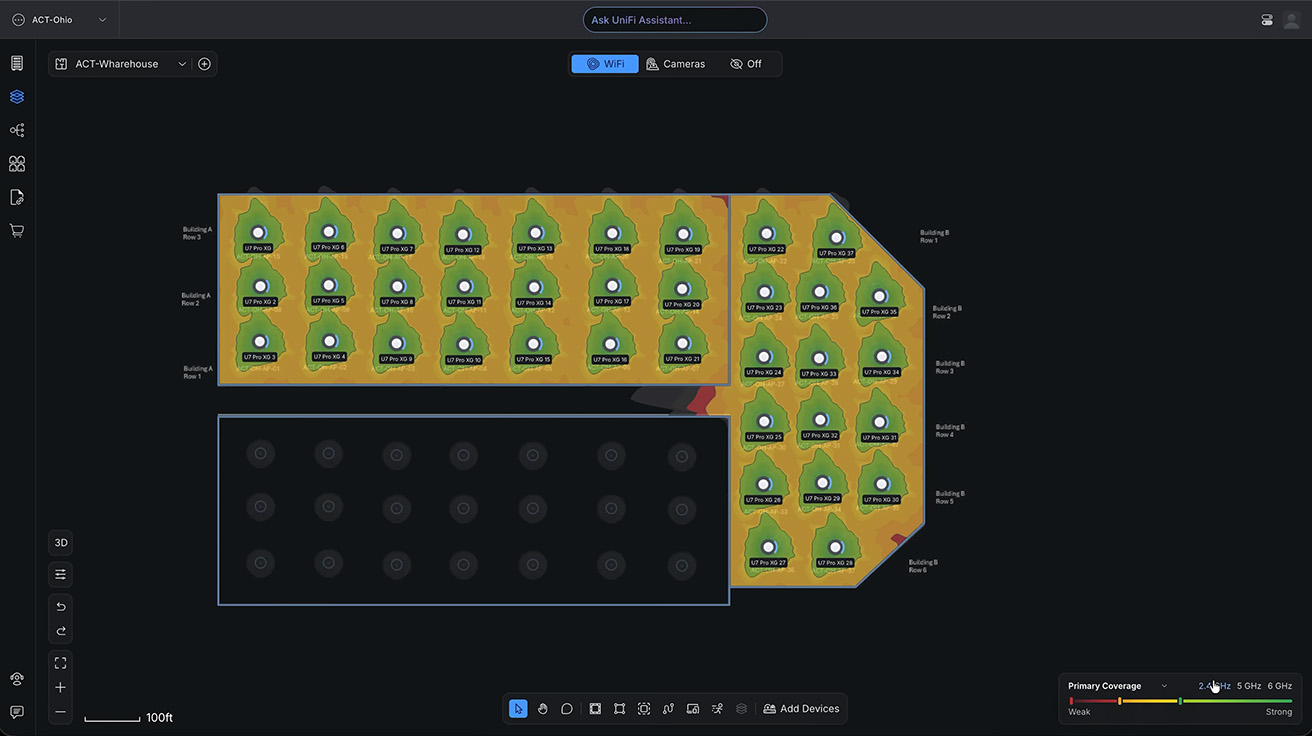Select access point U7 Pro XG 12
The height and width of the screenshot is (736, 1312).
(x=463, y=235)
